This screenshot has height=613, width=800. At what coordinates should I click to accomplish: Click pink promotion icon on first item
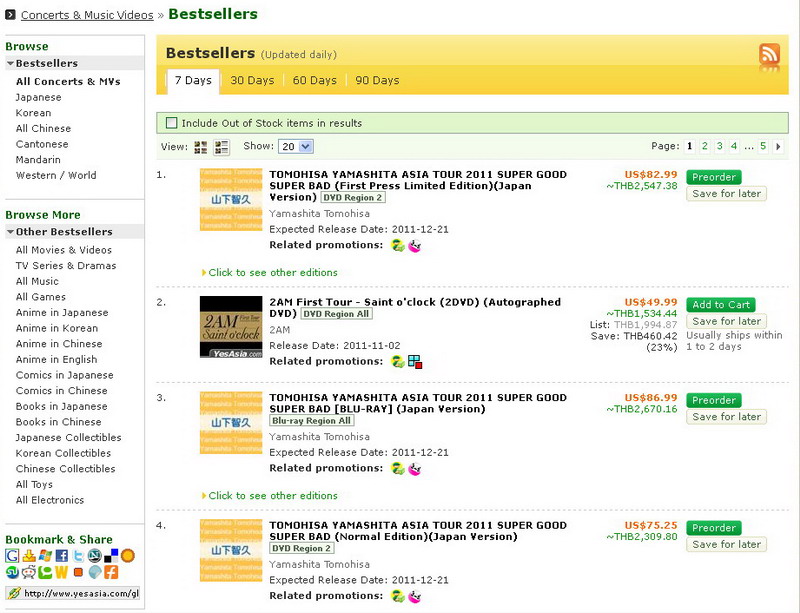415,246
